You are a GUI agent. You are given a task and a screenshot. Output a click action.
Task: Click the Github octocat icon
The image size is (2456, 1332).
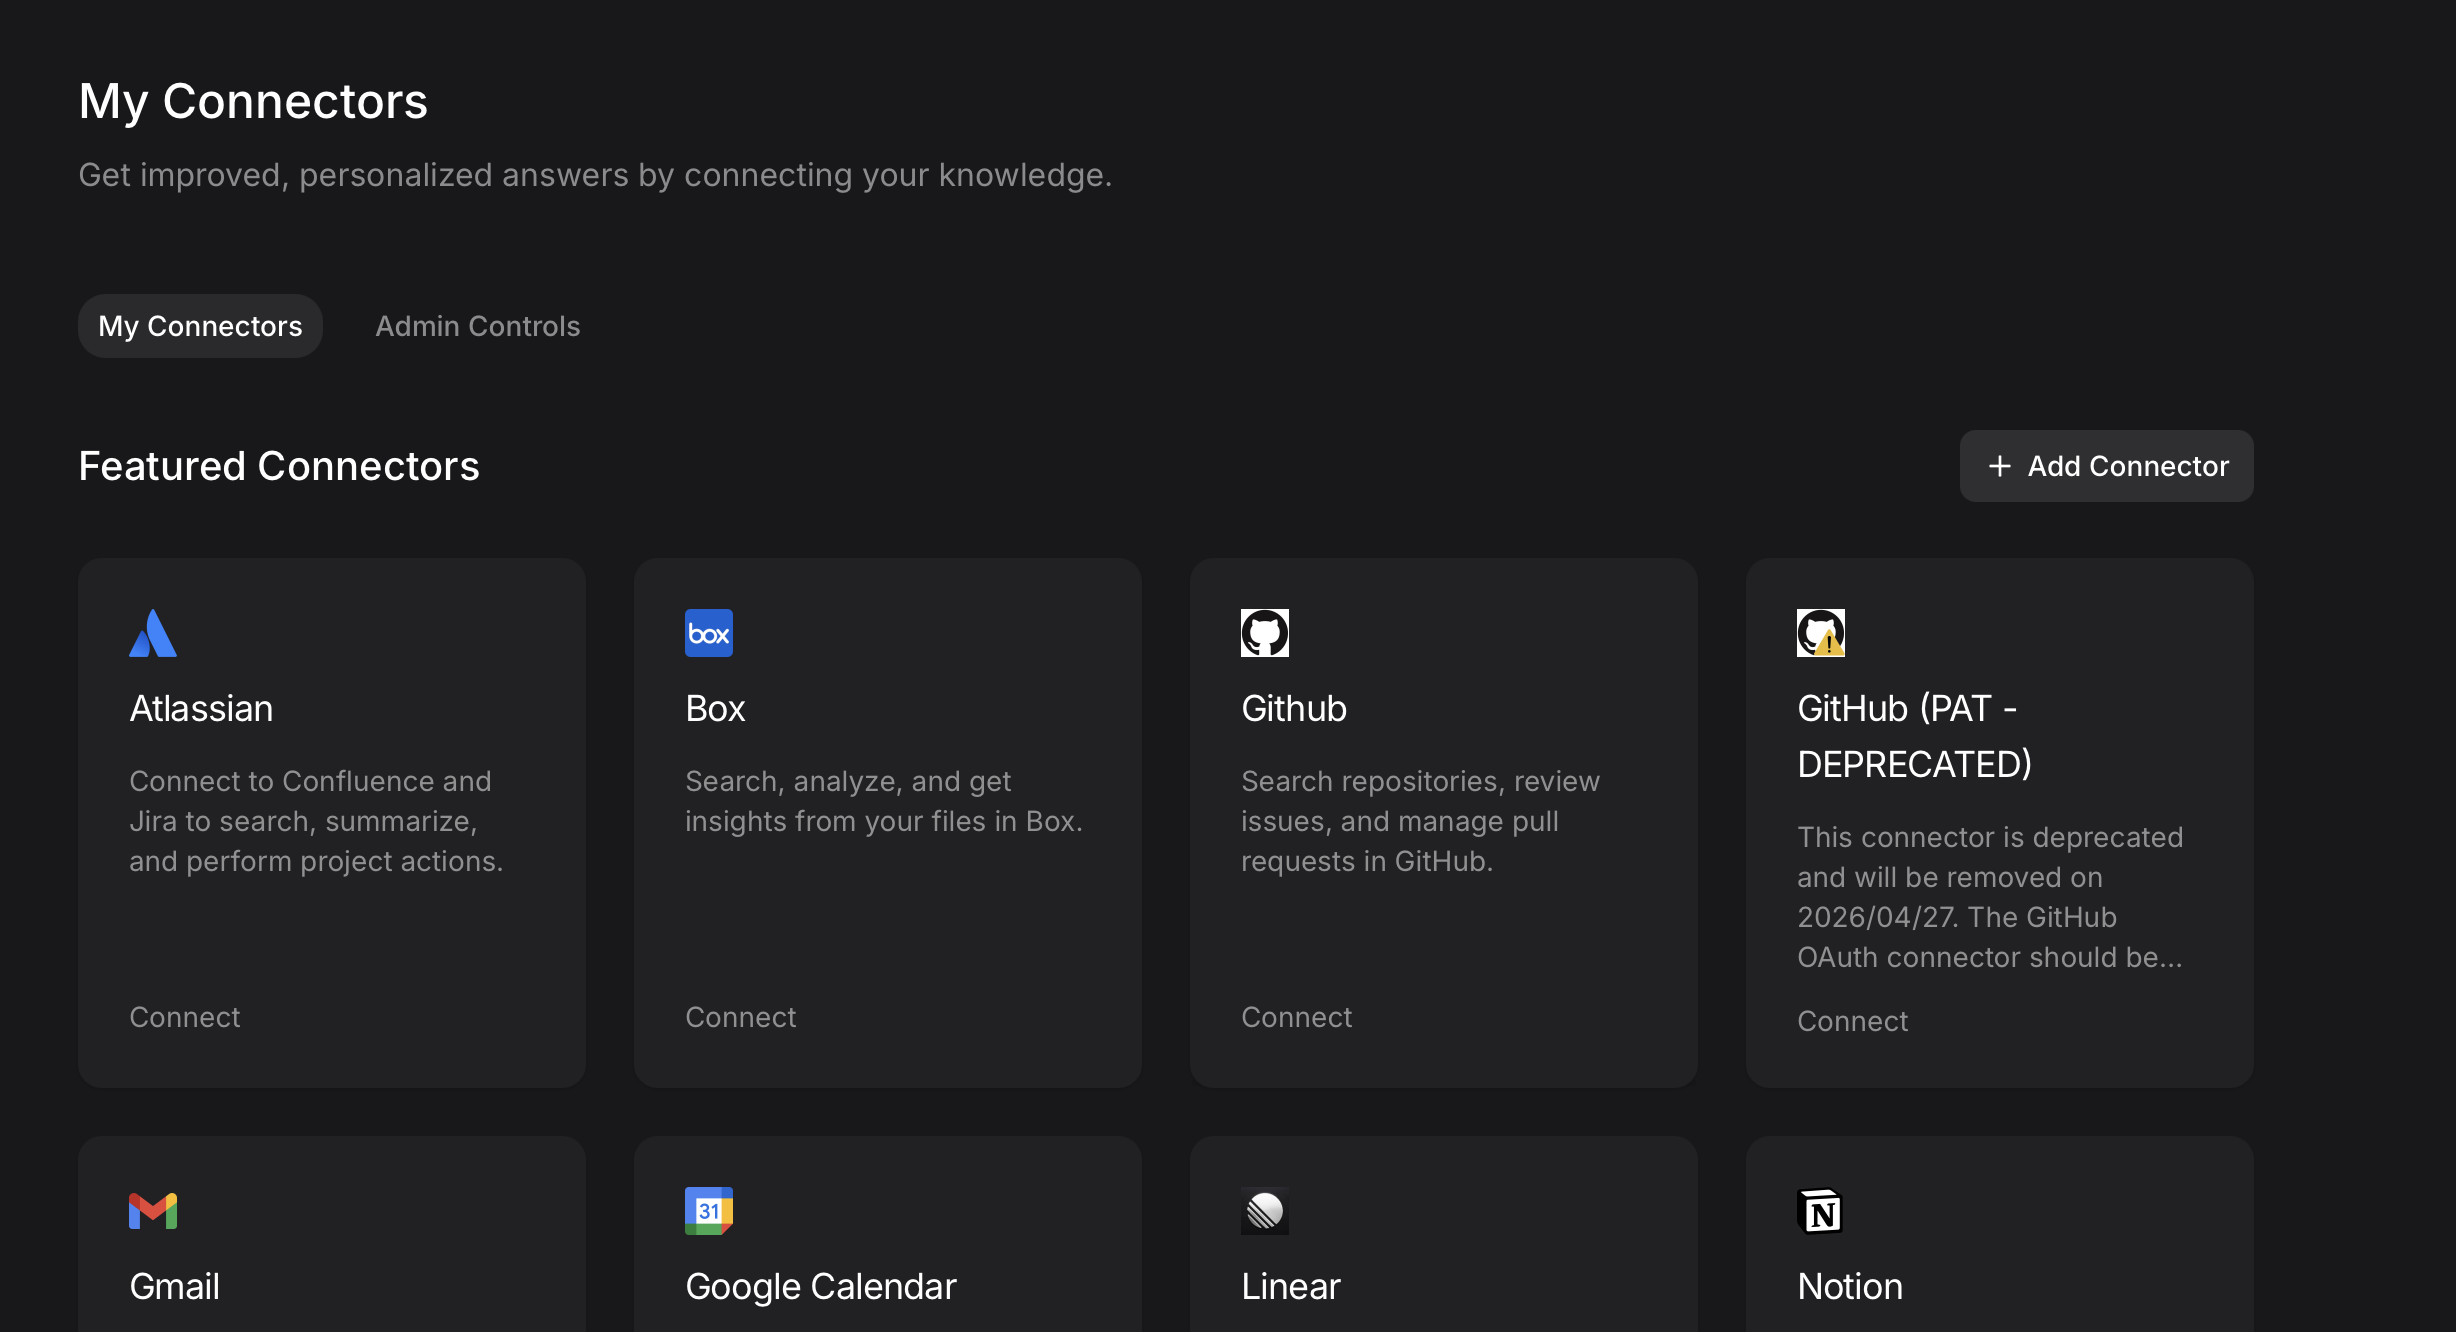(x=1265, y=633)
